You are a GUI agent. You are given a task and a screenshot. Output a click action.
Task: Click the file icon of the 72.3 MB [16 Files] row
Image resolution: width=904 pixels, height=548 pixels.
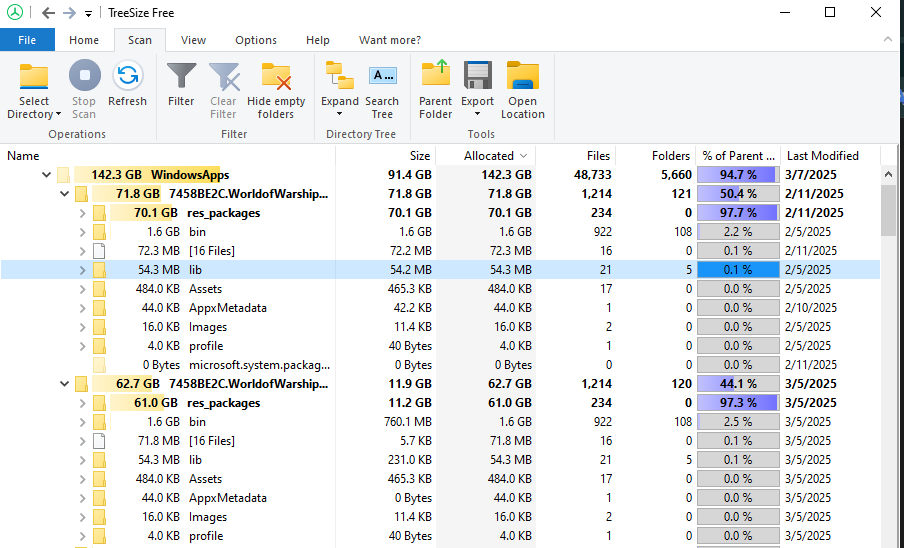pyautogui.click(x=99, y=251)
